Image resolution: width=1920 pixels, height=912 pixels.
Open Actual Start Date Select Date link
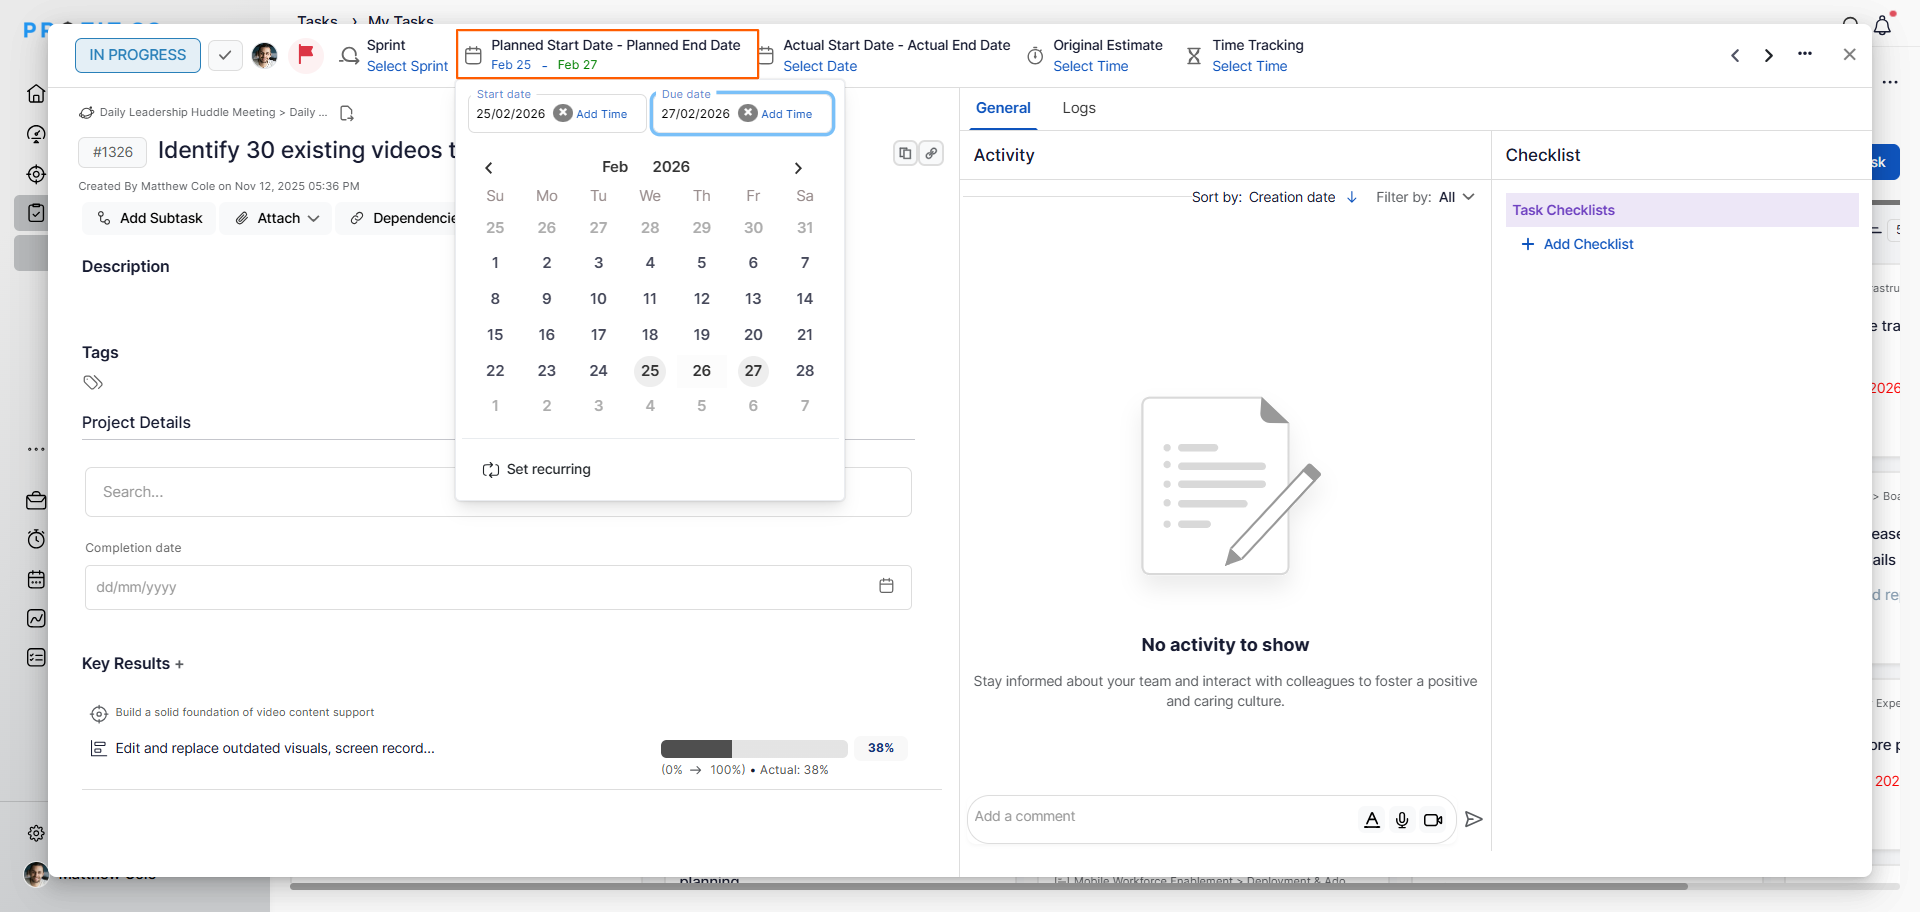coord(820,66)
